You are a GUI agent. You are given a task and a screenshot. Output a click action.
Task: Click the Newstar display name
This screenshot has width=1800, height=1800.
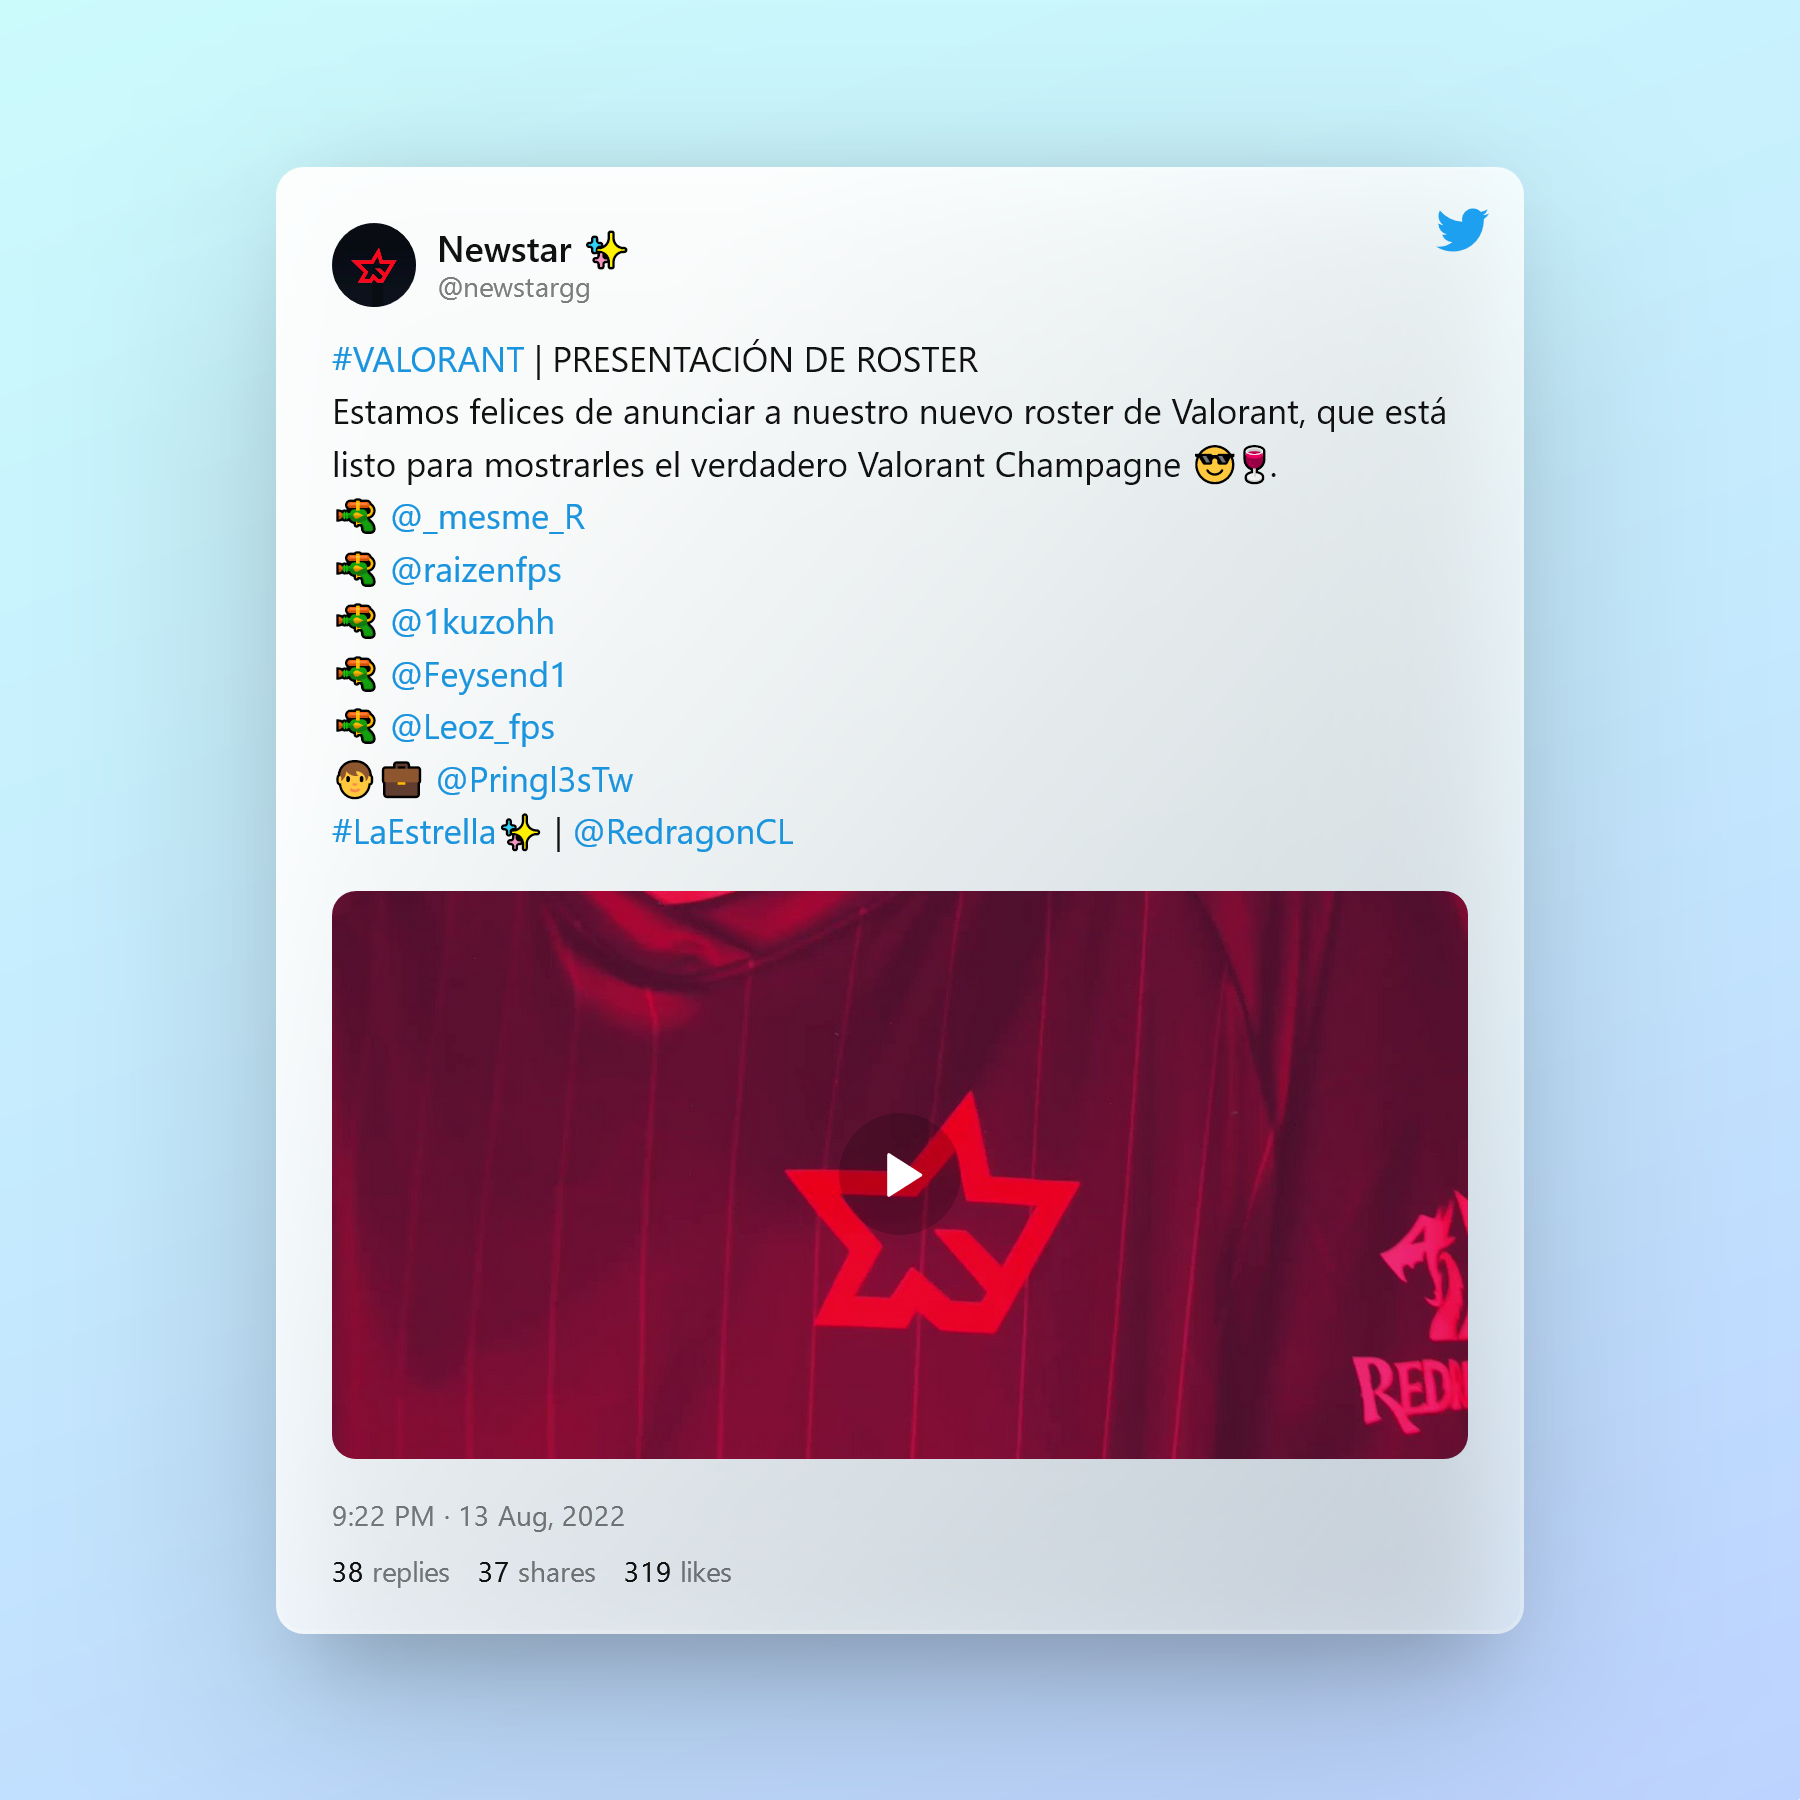click(505, 249)
